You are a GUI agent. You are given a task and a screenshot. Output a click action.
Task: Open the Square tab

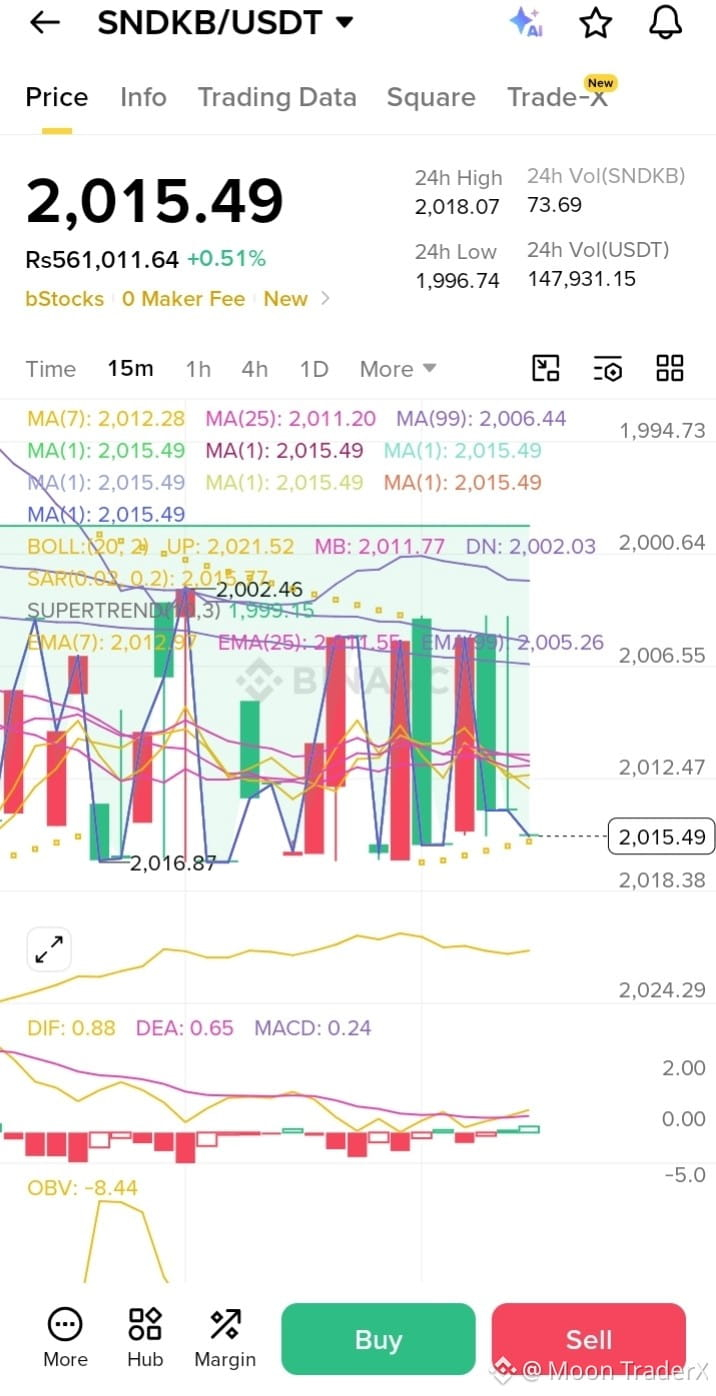pyautogui.click(x=431, y=97)
